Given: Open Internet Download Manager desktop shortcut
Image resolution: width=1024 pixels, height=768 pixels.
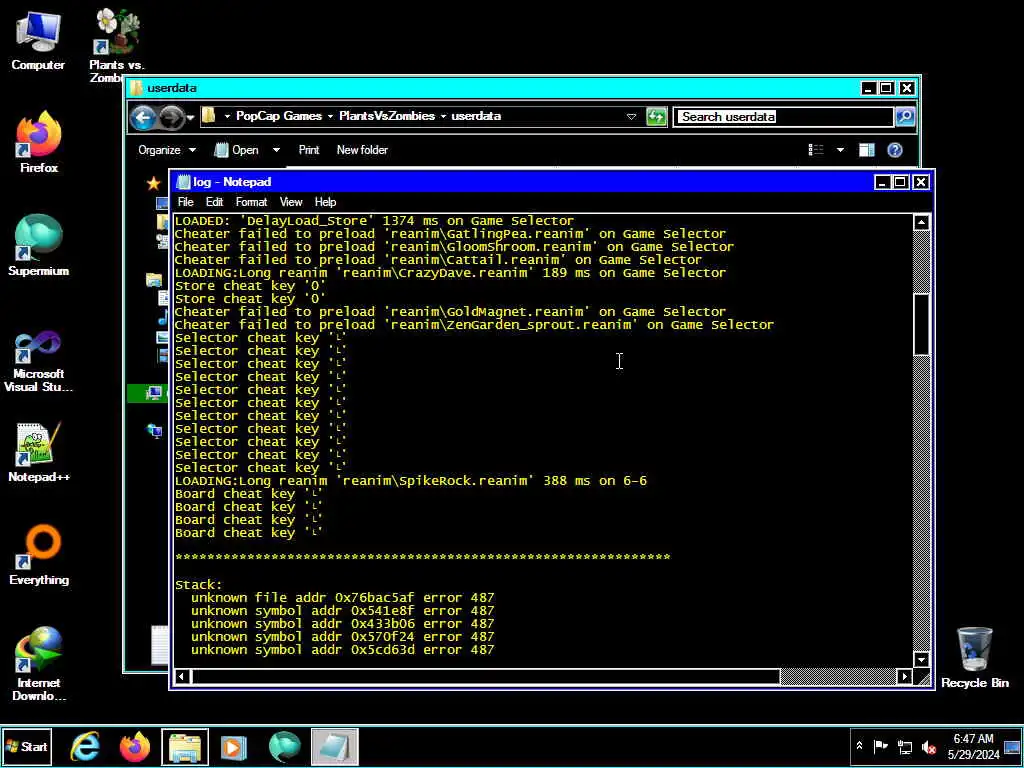Looking at the screenshot, I should click(x=39, y=664).
